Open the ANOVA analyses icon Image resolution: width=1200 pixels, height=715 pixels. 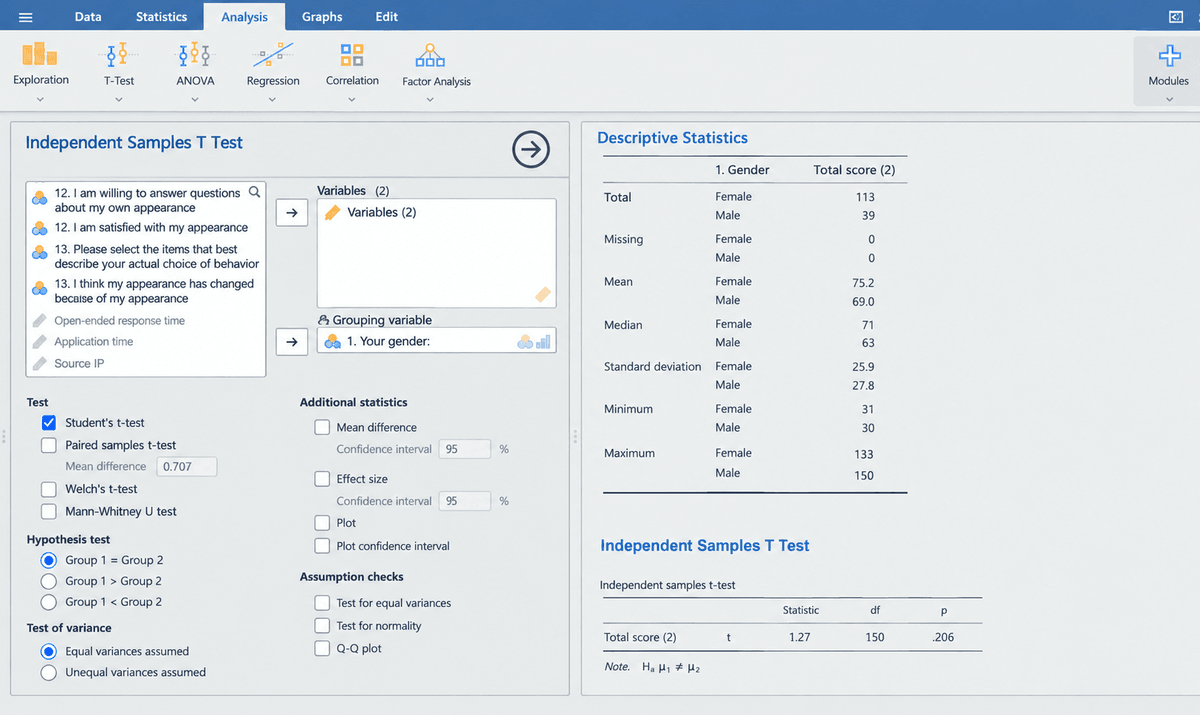coord(195,54)
